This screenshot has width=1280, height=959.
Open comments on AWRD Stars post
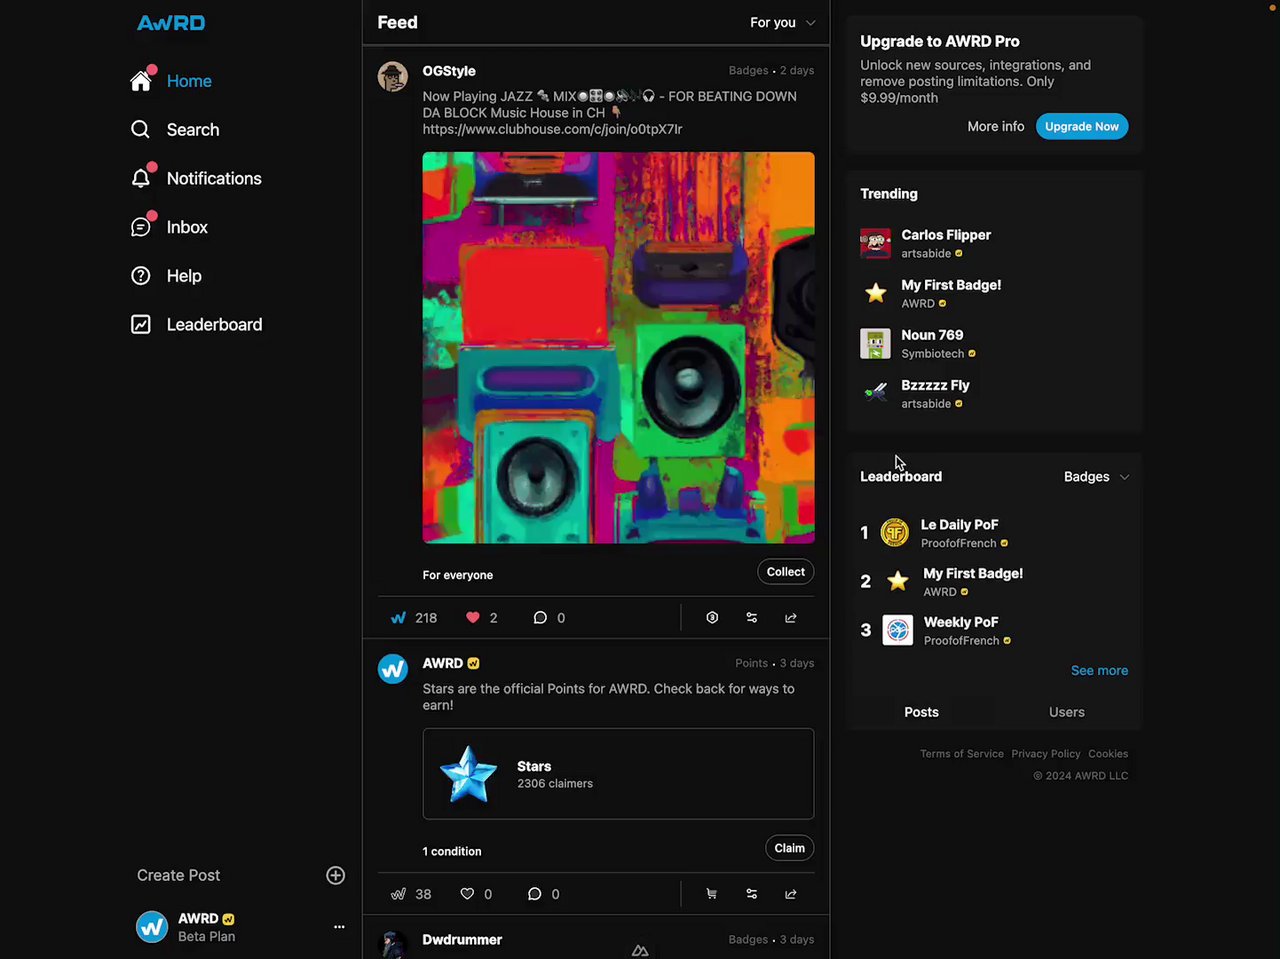pyautogui.click(x=535, y=894)
